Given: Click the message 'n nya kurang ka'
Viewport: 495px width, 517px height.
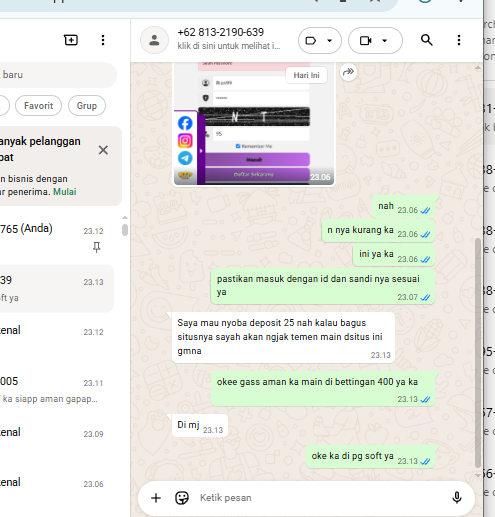Looking at the screenshot, I should (x=378, y=231).
